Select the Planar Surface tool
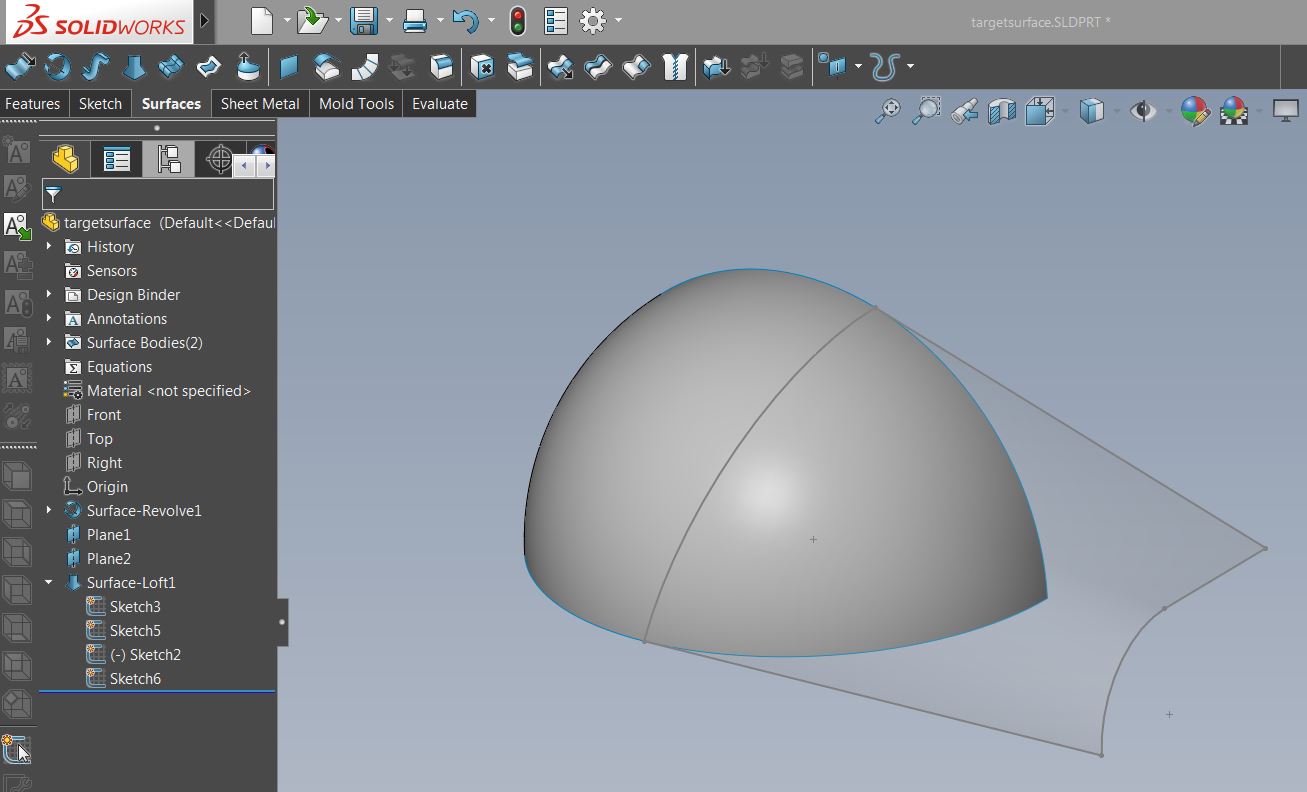The width and height of the screenshot is (1307, 792). click(x=289, y=67)
